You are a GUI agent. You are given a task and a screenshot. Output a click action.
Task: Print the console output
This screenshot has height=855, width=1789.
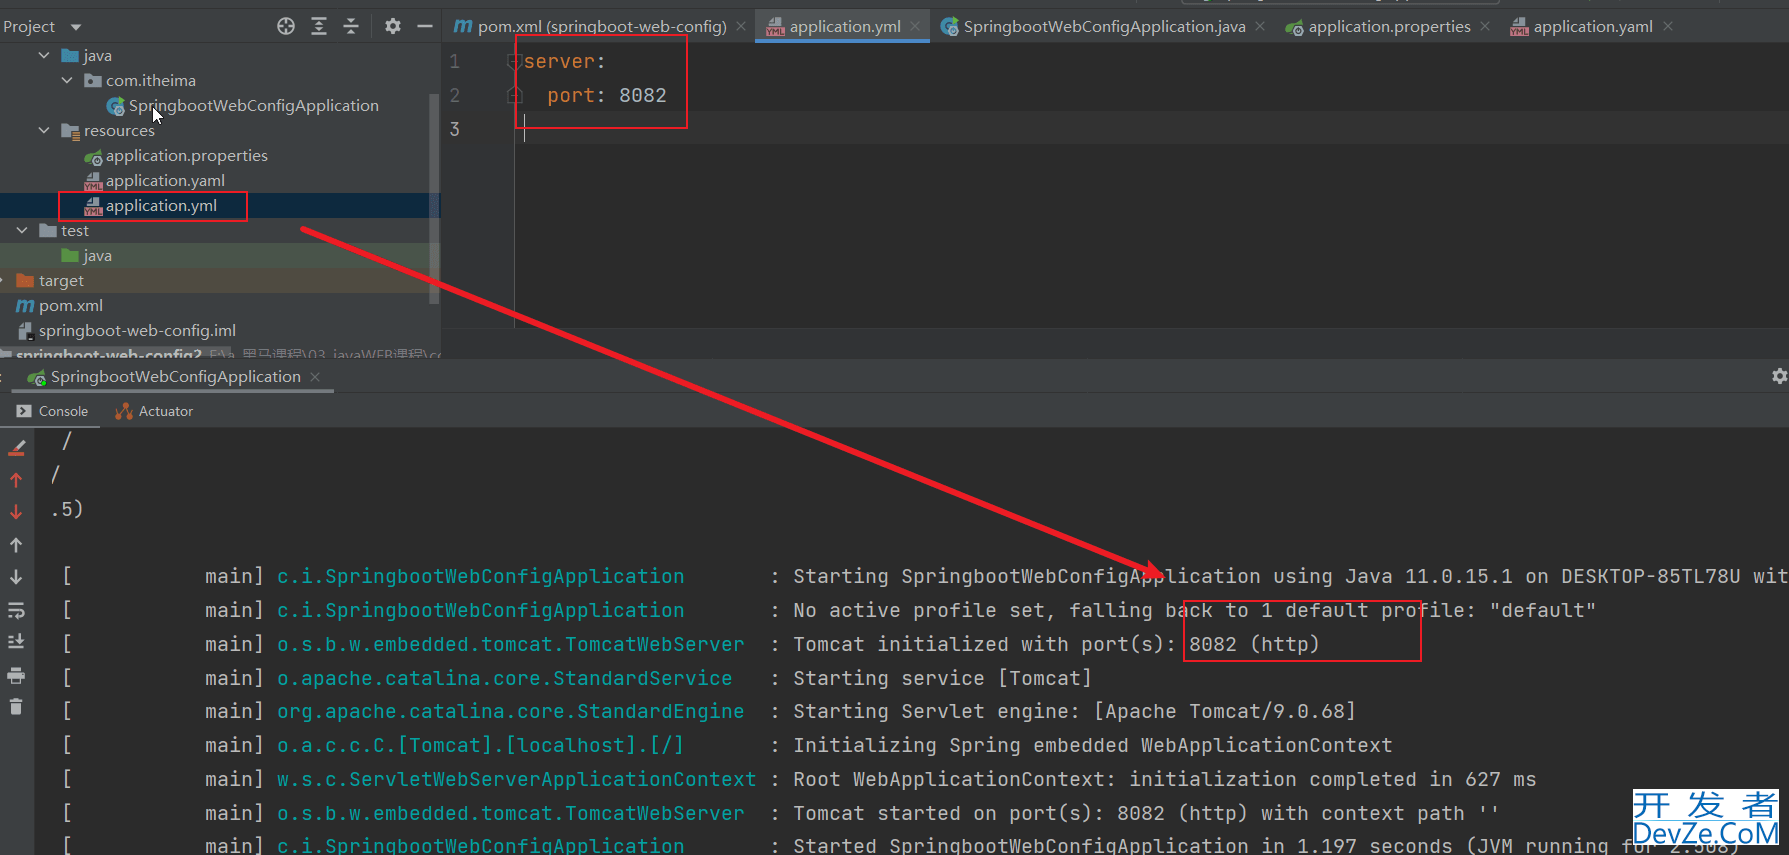click(x=16, y=675)
